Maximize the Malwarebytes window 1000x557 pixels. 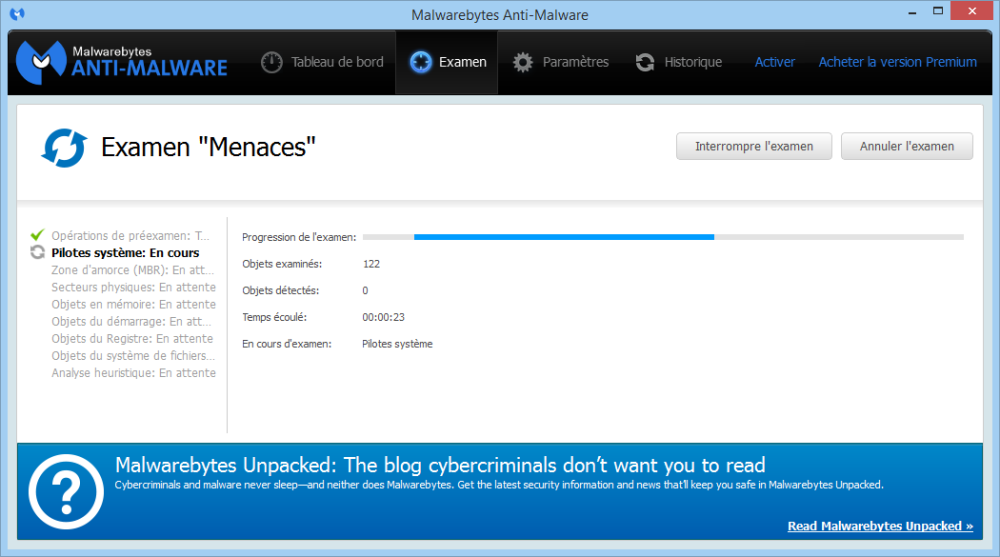938,11
